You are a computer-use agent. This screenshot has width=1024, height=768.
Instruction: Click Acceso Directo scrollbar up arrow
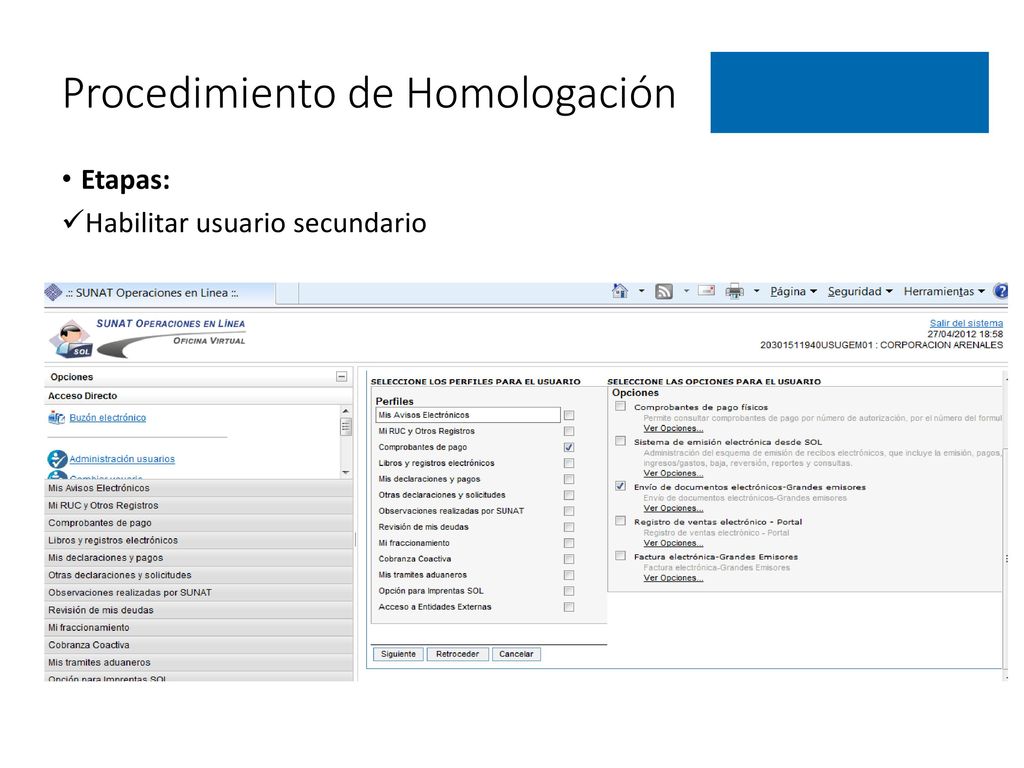[345, 411]
